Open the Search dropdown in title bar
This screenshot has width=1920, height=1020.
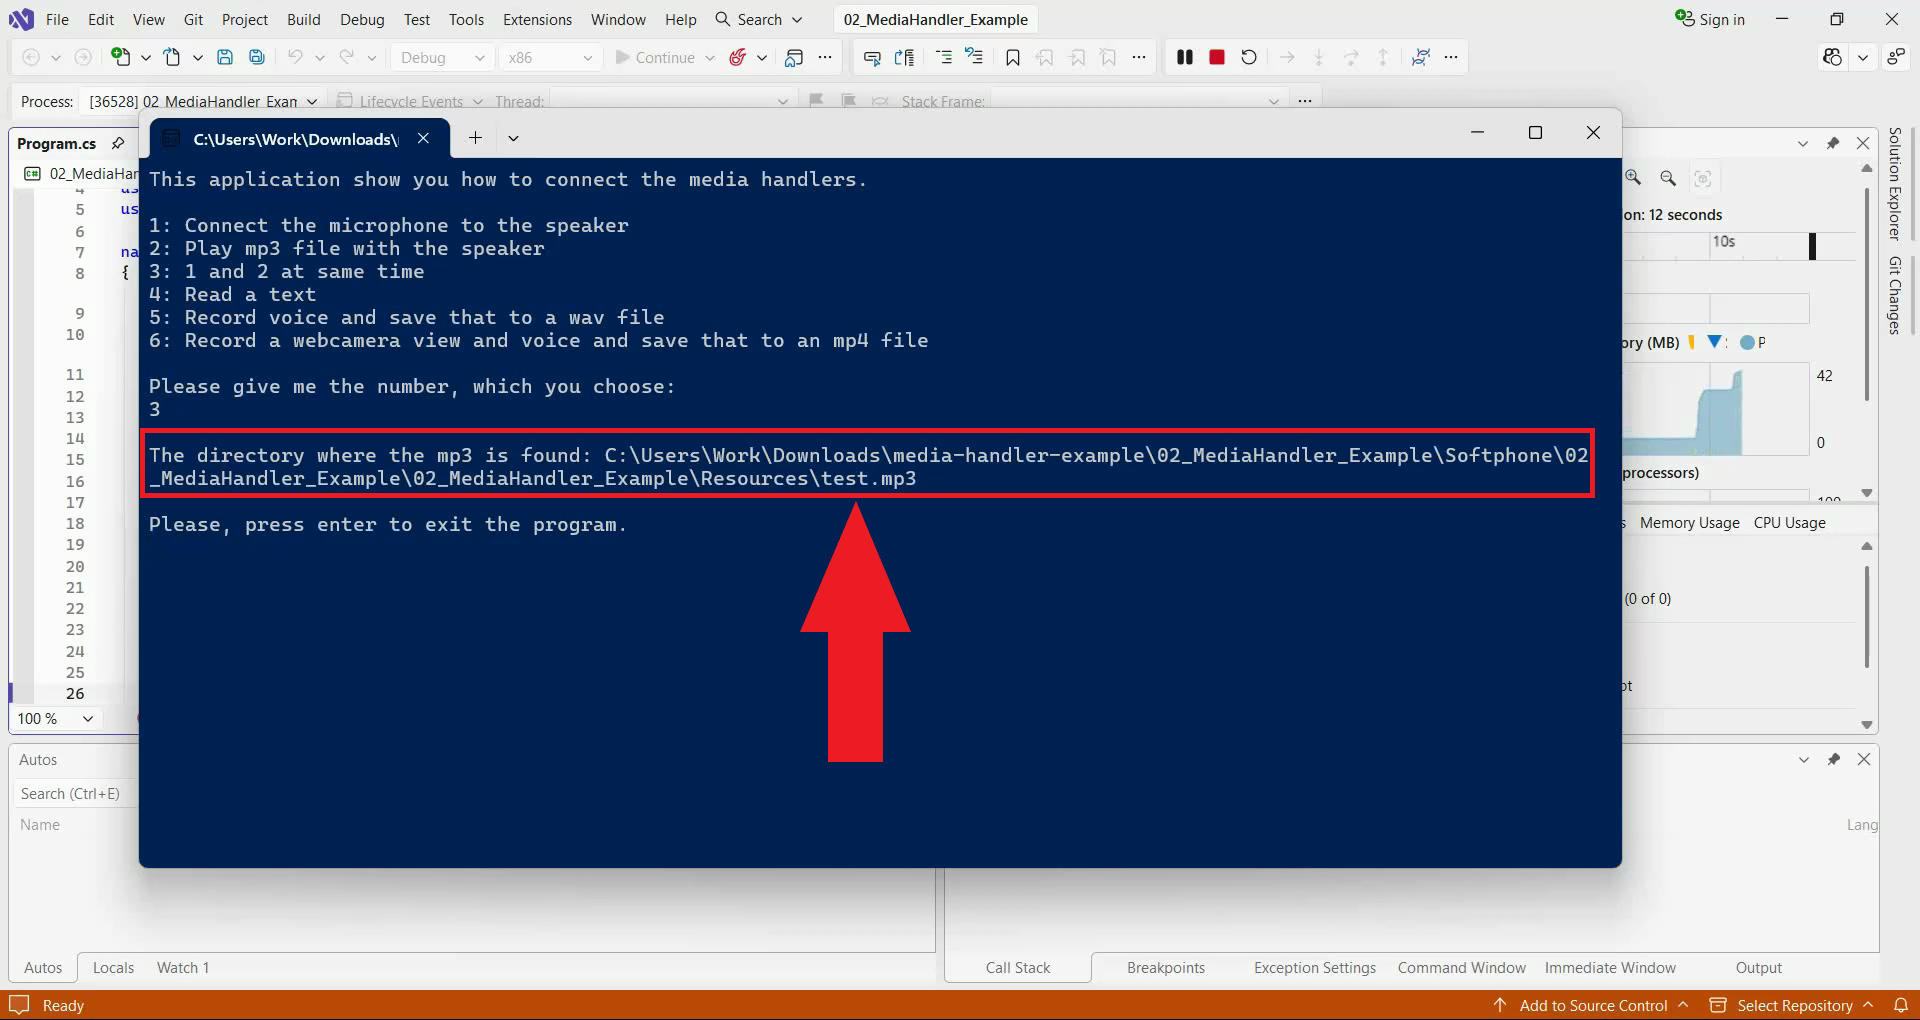coord(797,19)
